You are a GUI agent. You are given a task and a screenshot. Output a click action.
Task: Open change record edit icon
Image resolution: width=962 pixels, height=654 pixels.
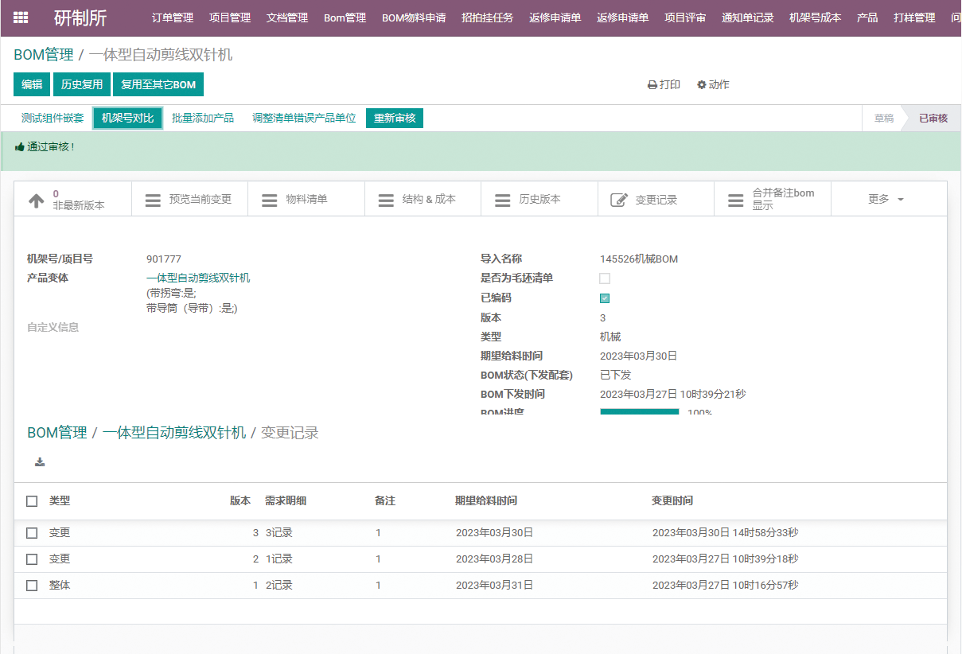click(x=619, y=200)
